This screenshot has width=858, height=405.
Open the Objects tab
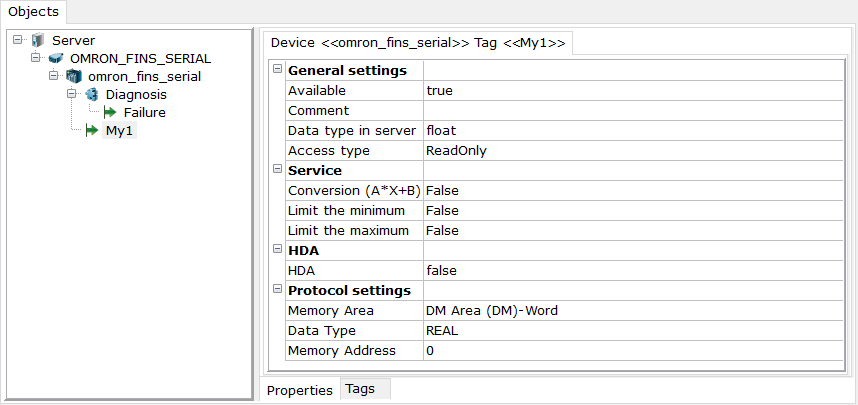33,11
